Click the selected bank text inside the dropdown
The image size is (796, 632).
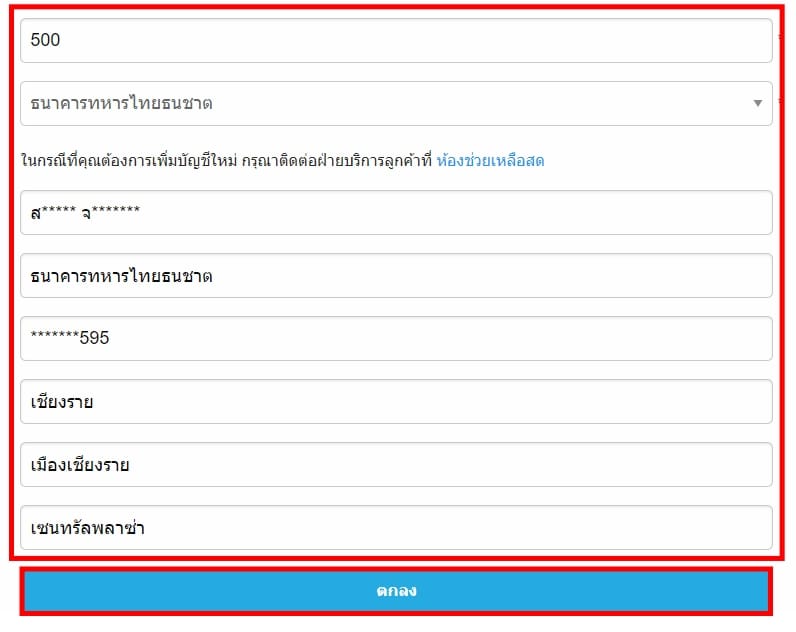click(121, 104)
